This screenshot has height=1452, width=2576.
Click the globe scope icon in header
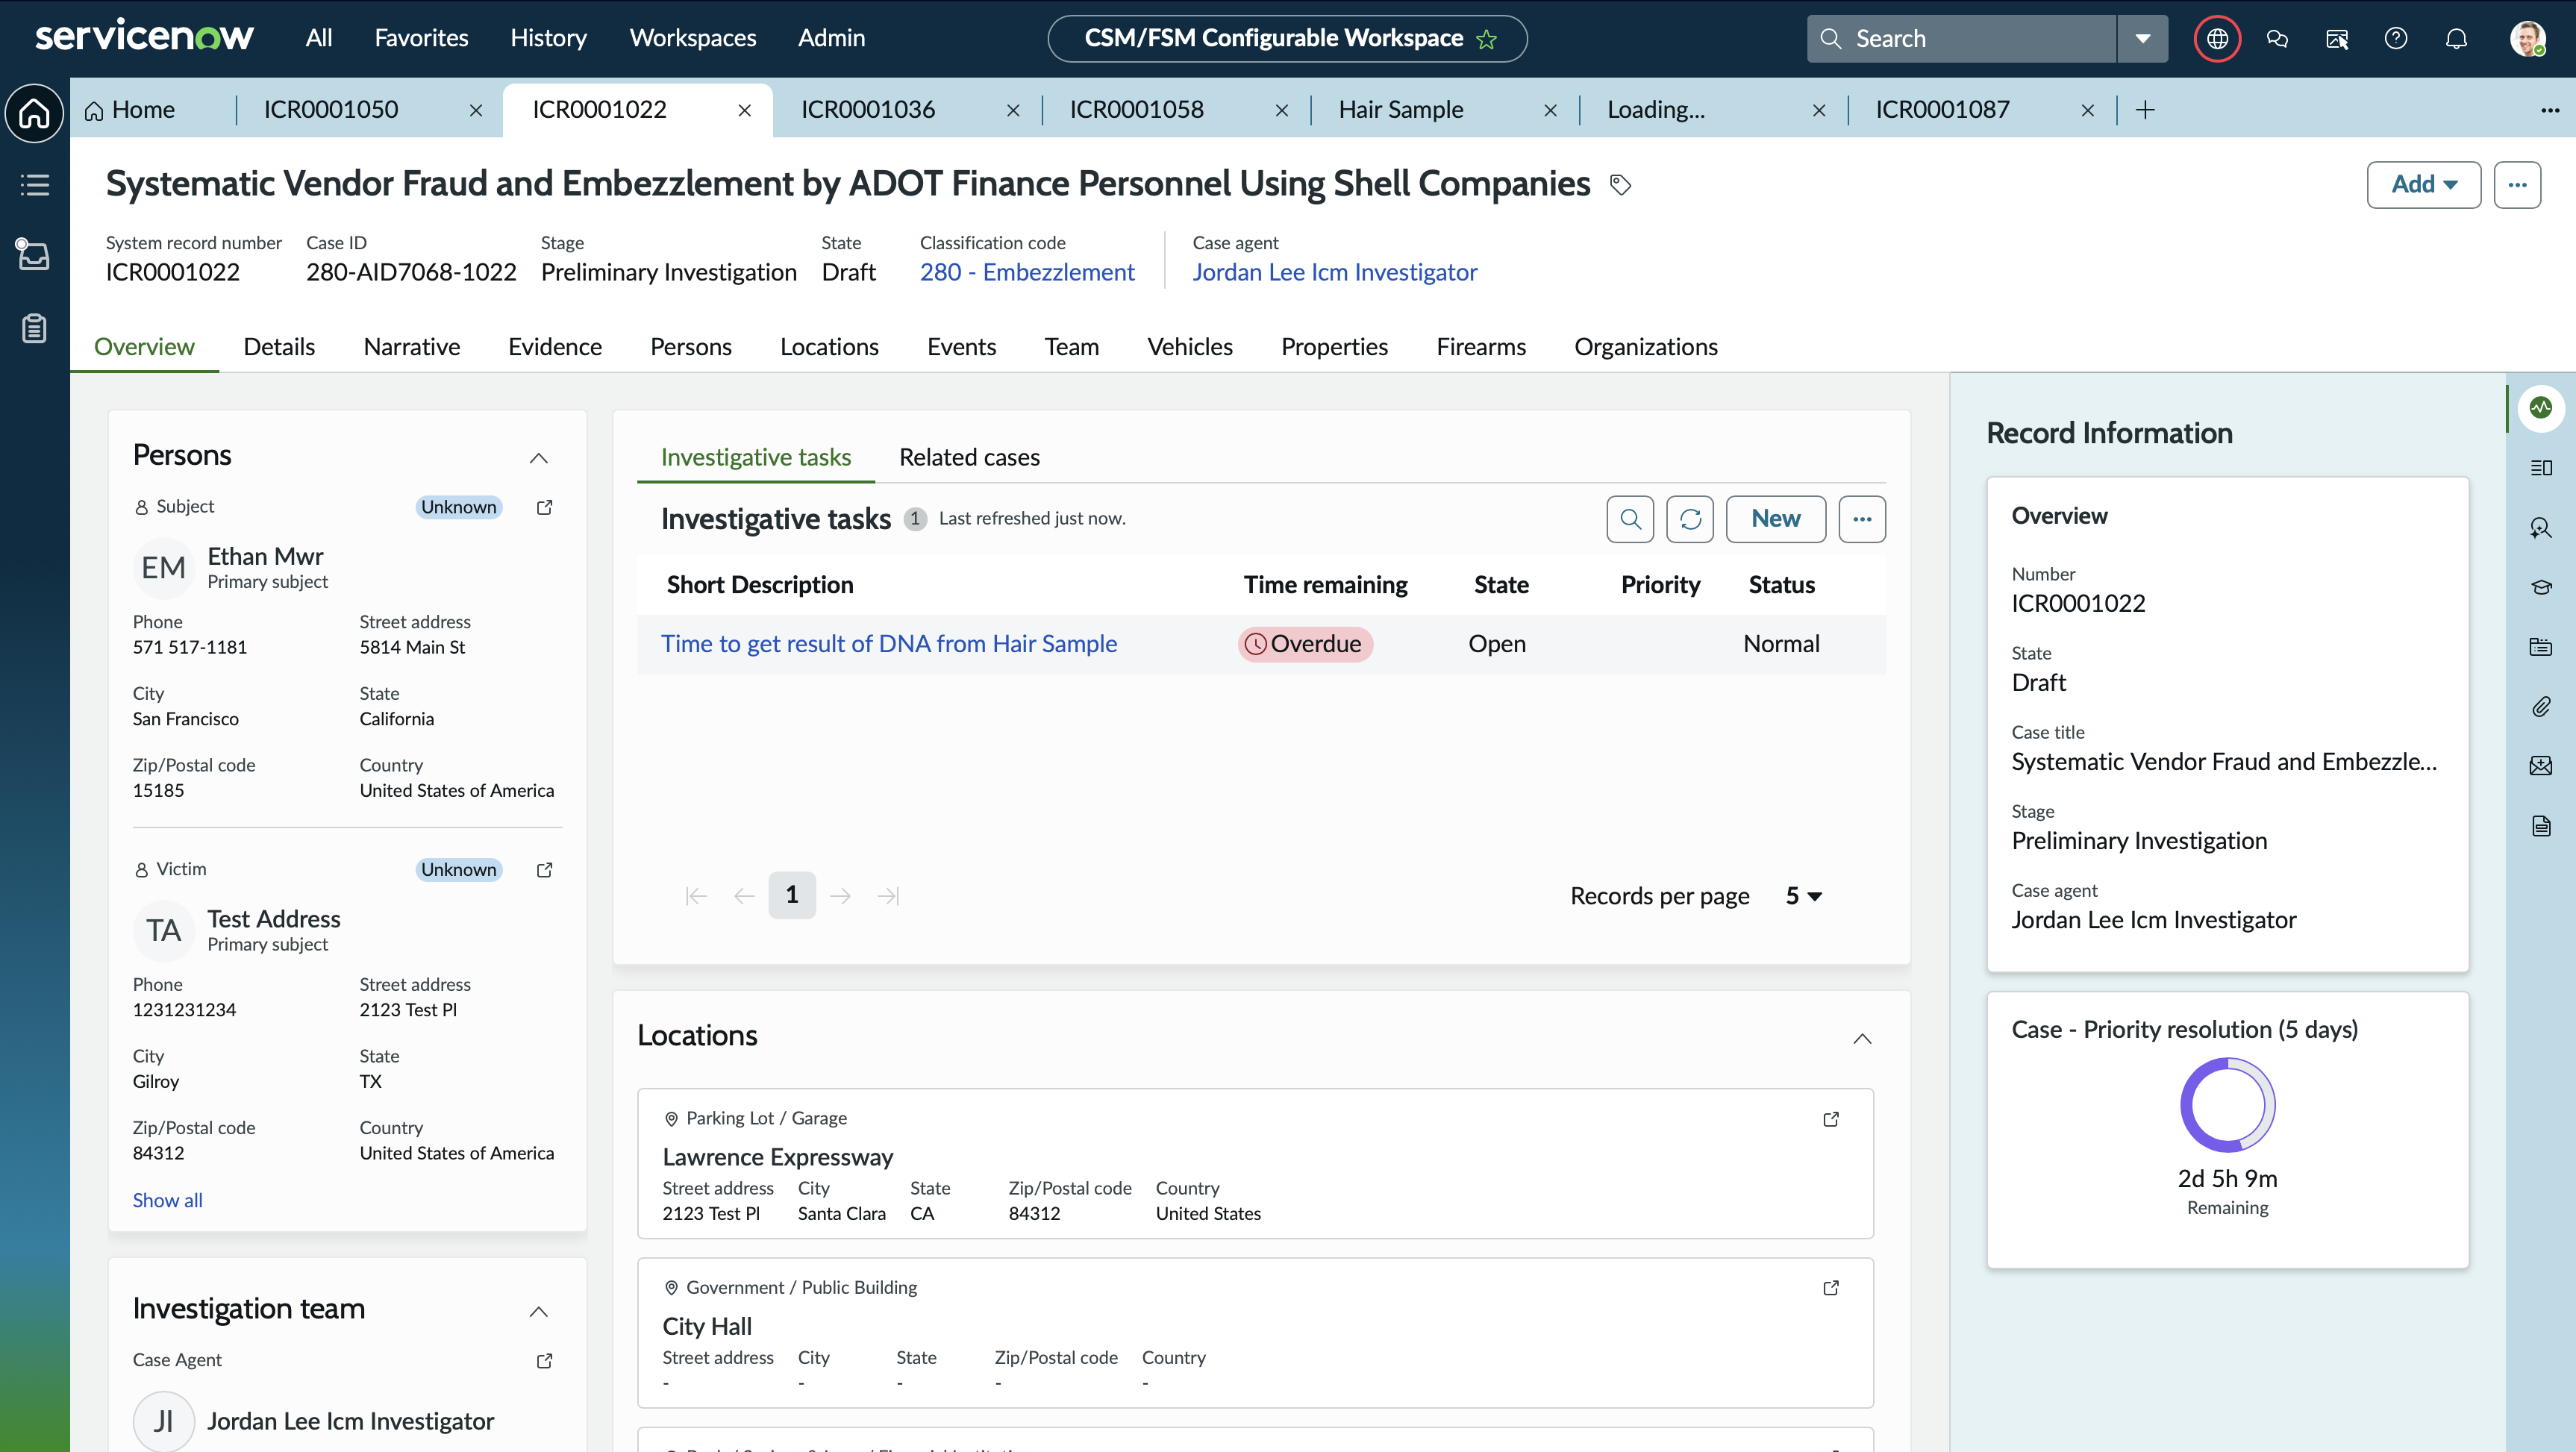(2217, 38)
